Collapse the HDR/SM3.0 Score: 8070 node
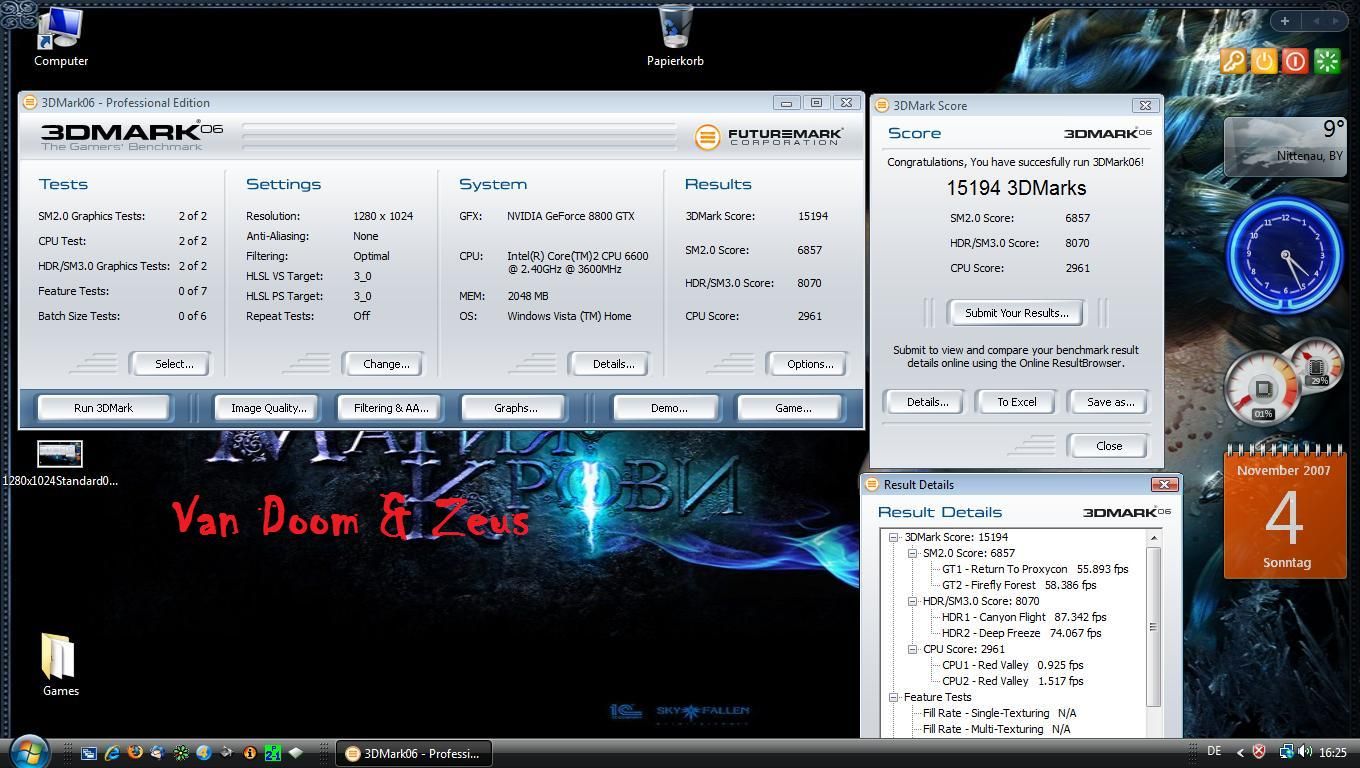1360x768 pixels. tap(912, 601)
